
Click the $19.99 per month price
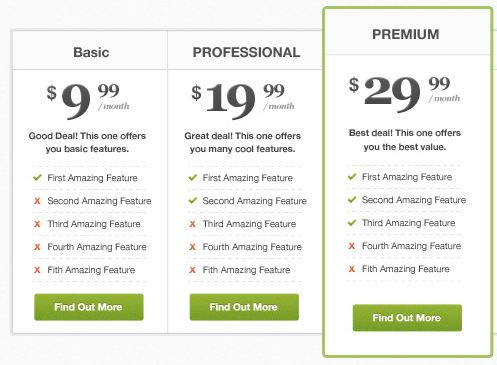point(243,100)
